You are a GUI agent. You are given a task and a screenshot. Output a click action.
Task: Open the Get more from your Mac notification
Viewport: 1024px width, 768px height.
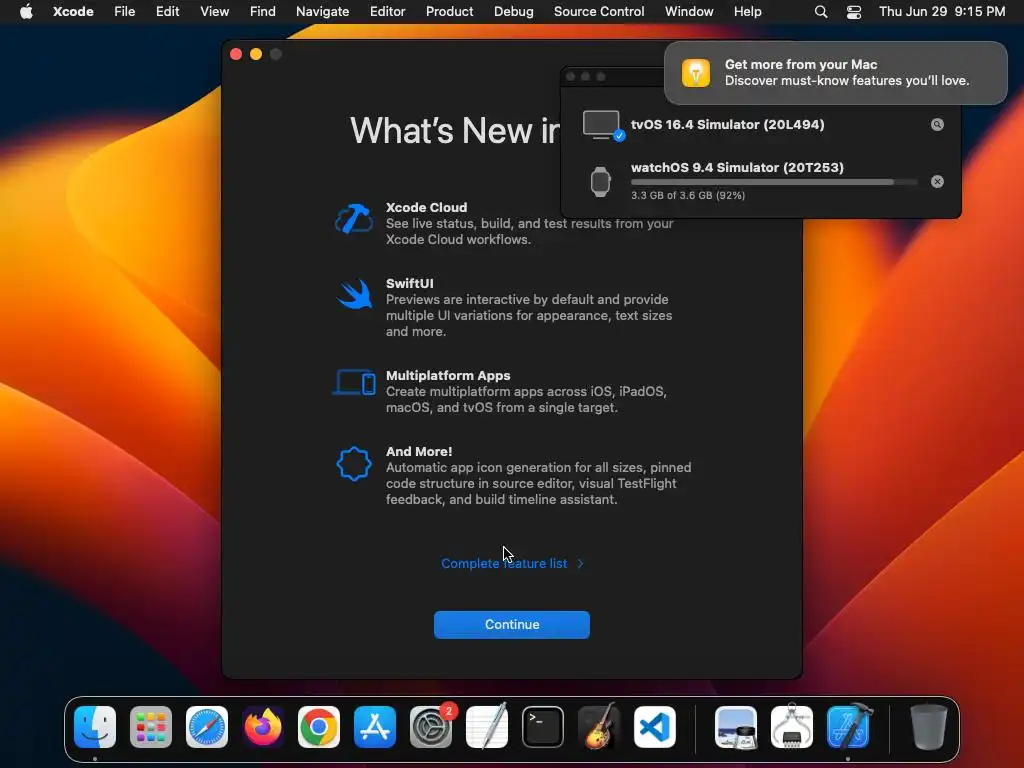pos(835,72)
